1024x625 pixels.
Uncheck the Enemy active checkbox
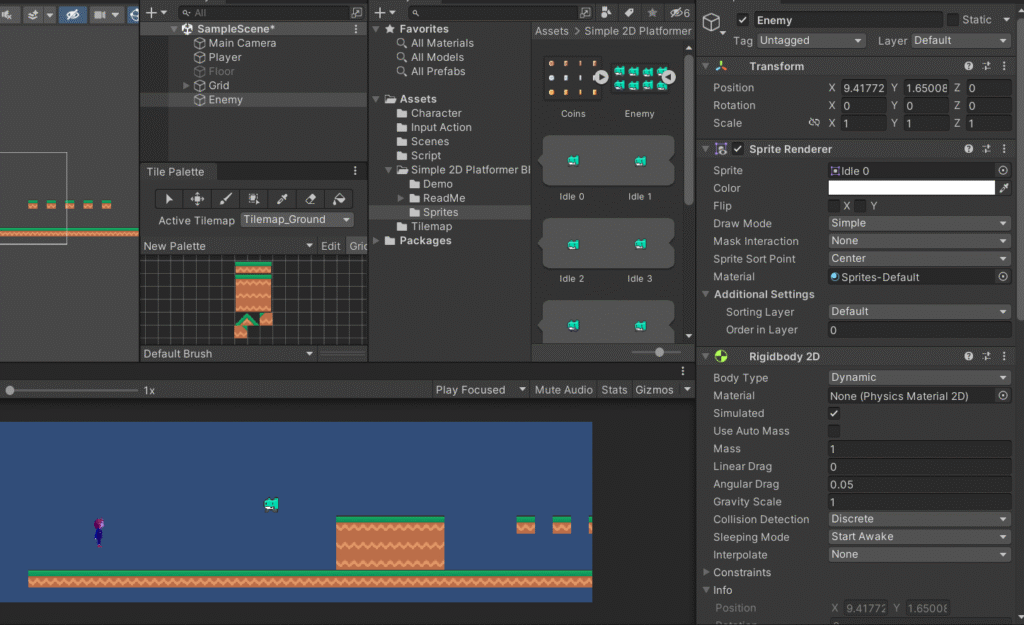(x=742, y=20)
